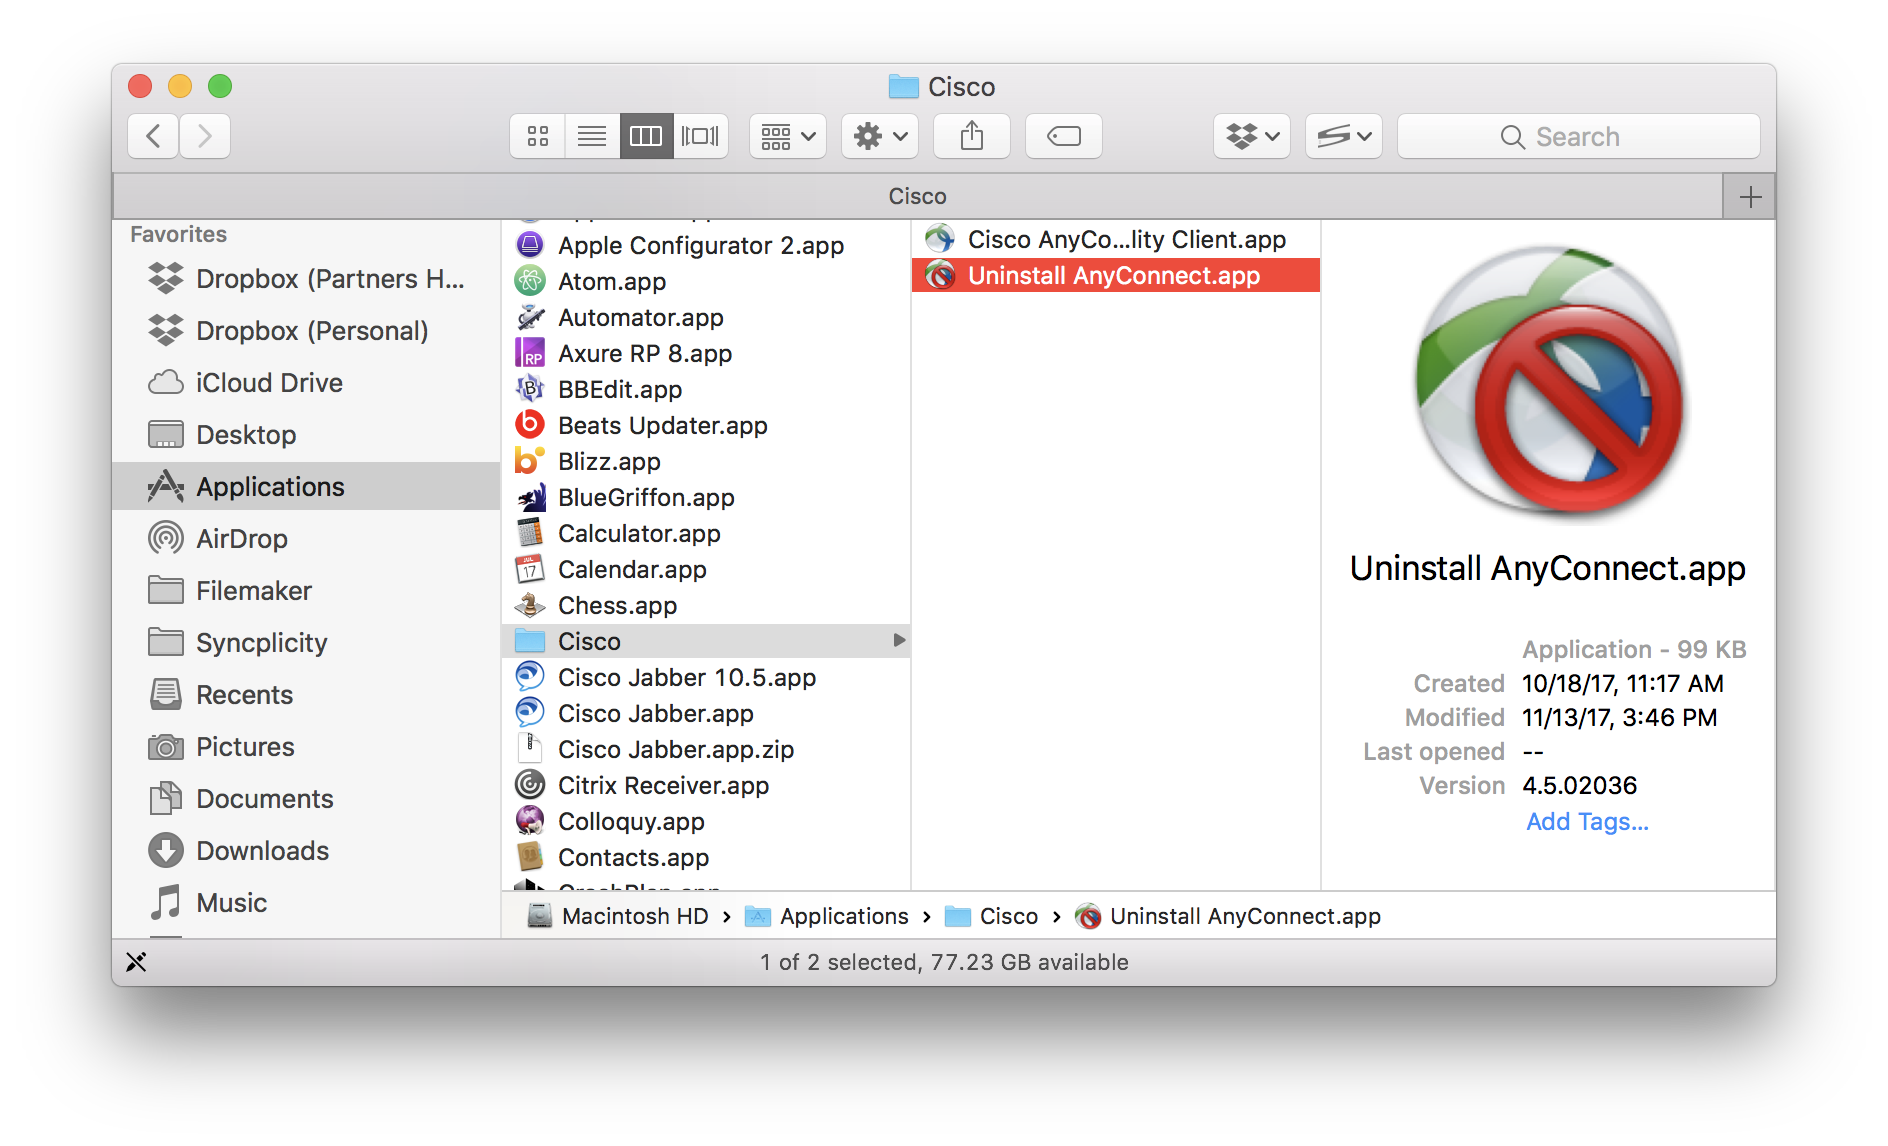Select the Blizz.app icon
The width and height of the screenshot is (1888, 1146).
click(530, 461)
